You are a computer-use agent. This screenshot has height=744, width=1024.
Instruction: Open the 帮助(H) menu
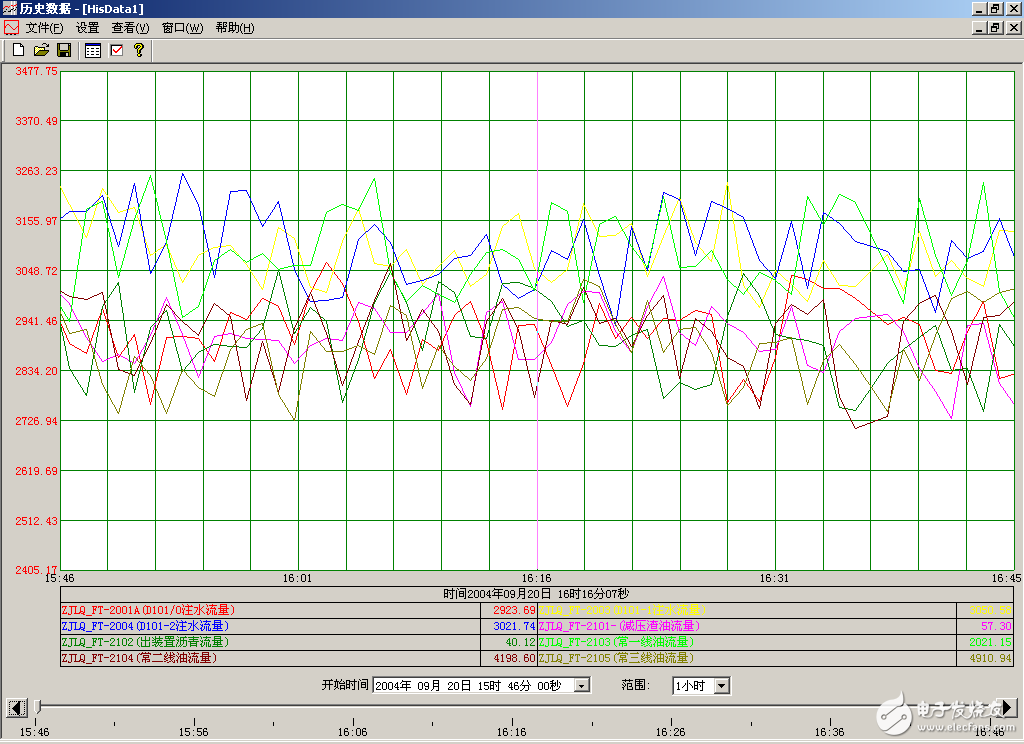pos(234,28)
